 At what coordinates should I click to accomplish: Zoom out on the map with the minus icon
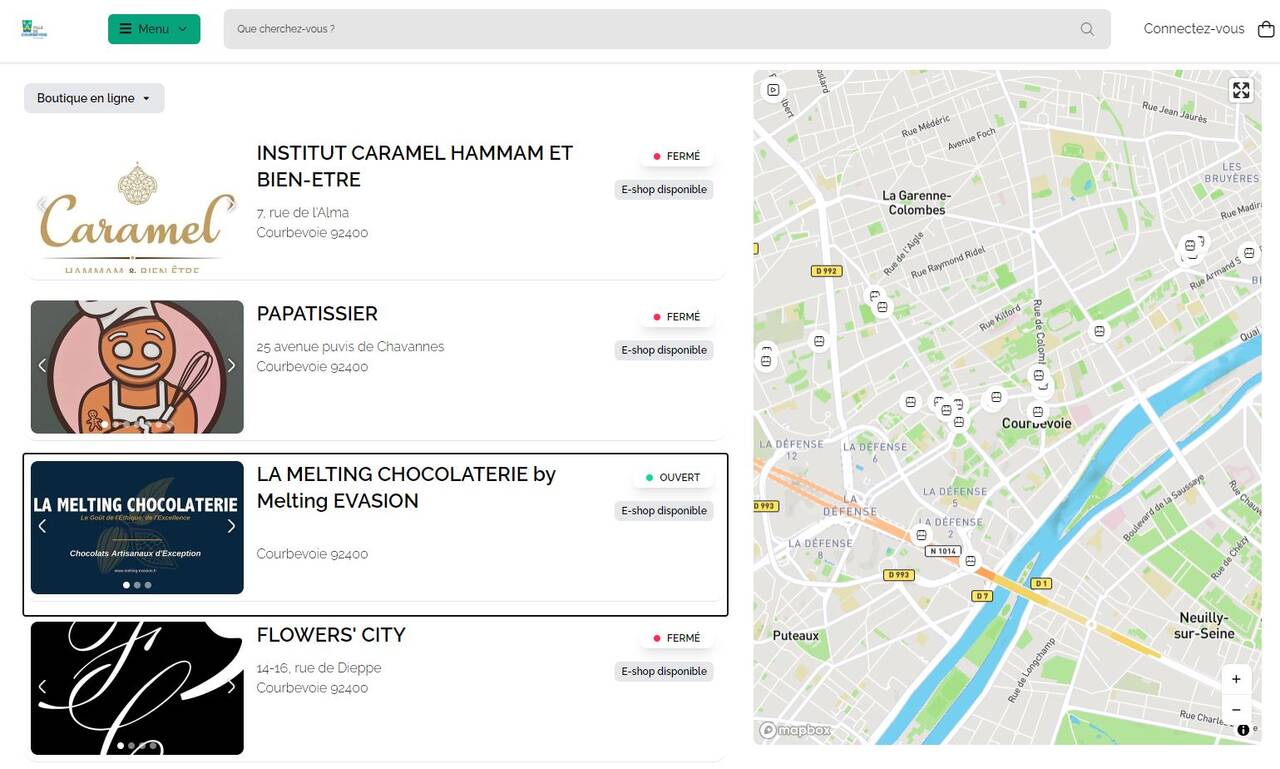tap(1236, 709)
